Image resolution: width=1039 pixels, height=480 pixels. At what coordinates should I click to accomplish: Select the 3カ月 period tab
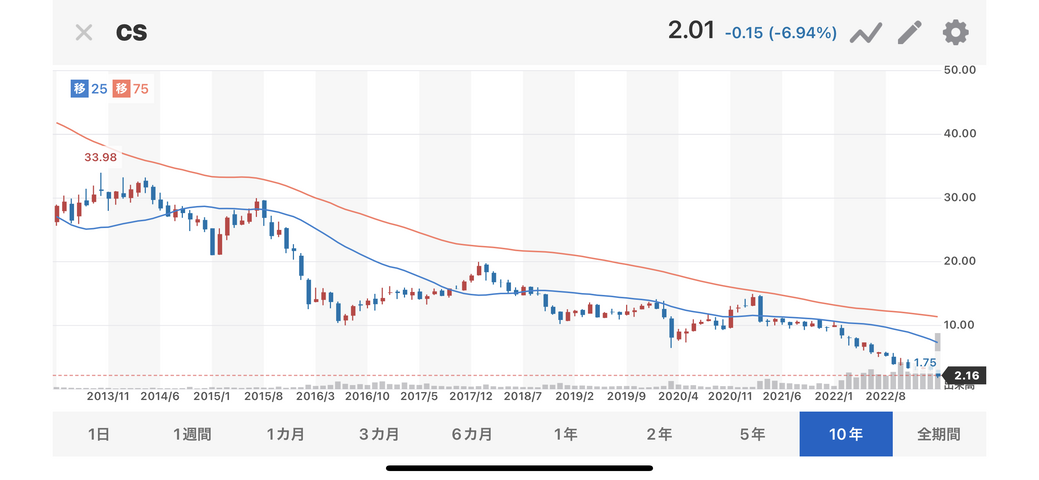[379, 434]
